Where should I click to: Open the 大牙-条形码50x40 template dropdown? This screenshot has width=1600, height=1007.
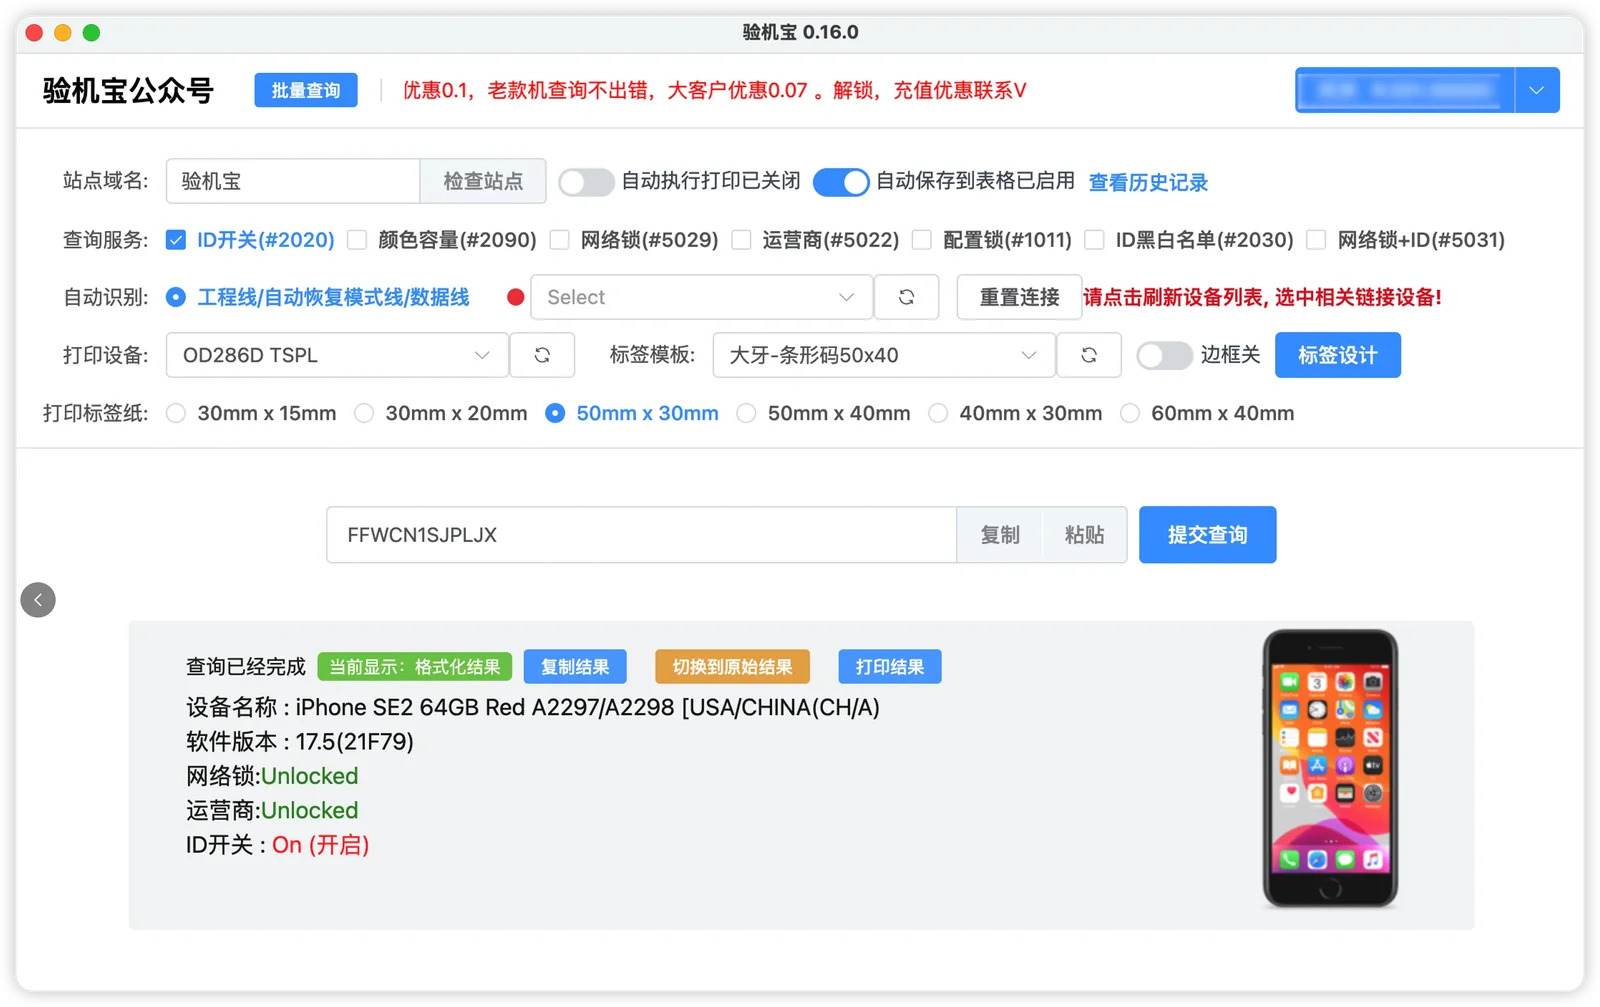pyautogui.click(x=884, y=355)
